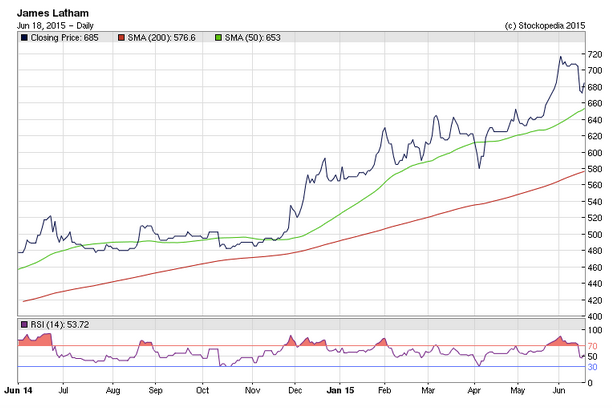Click the 'SMA (50): 653' legend label
Image resolution: width=612 pixels, height=408 pixels.
[253, 38]
